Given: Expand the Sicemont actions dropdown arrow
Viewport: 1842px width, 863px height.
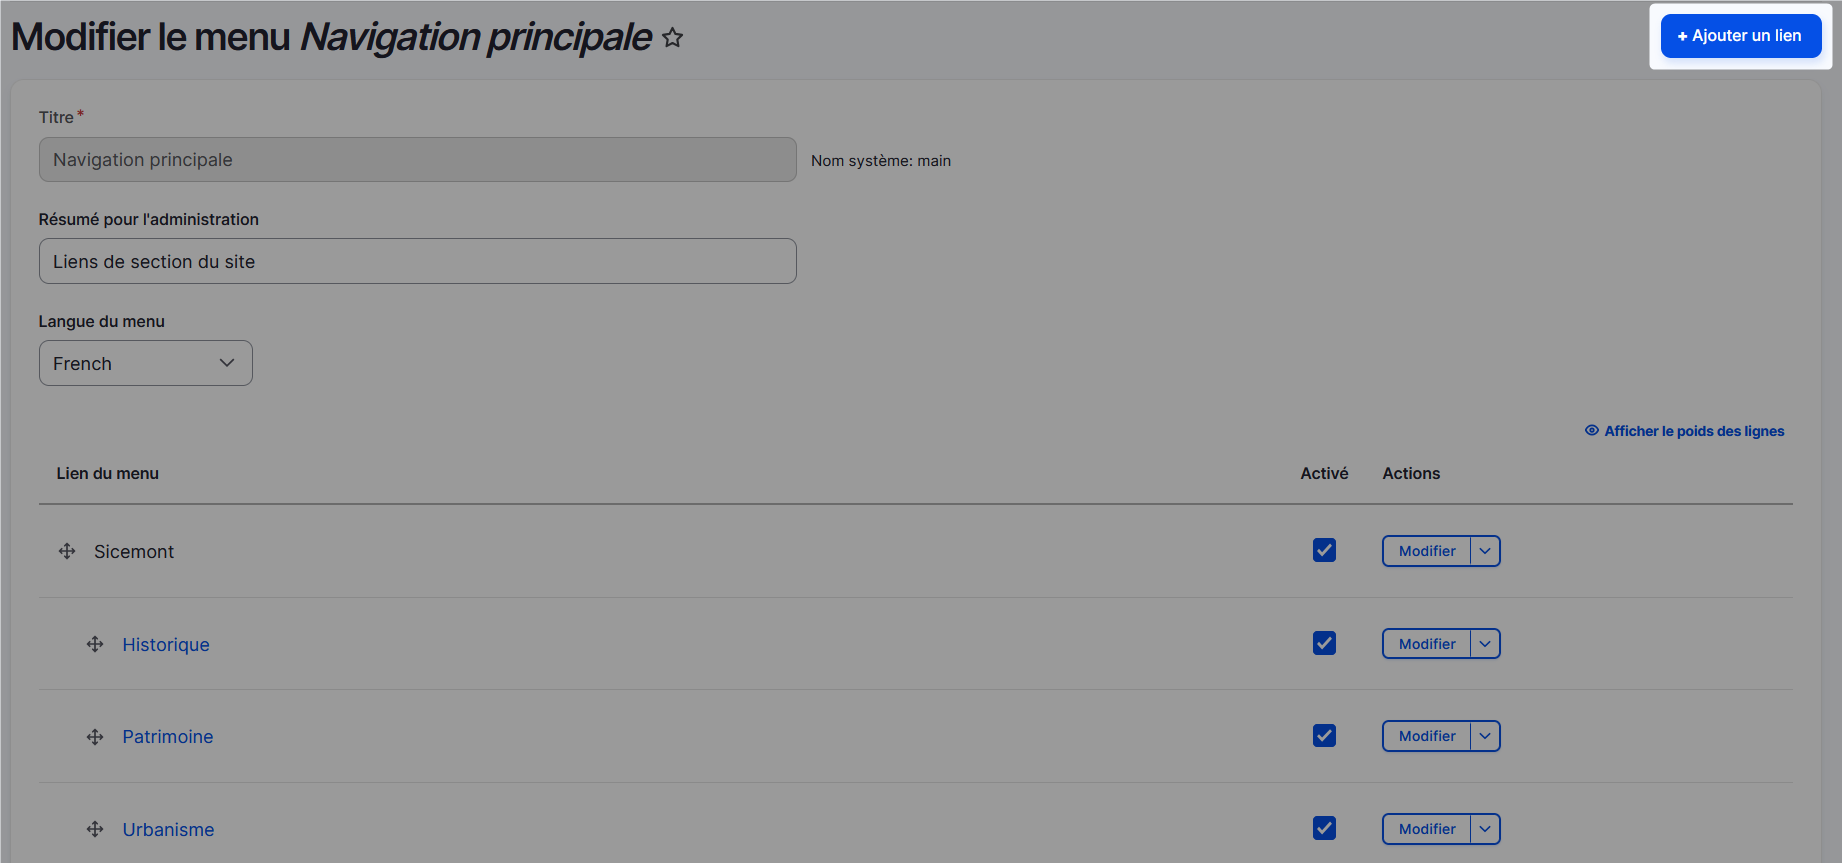Looking at the screenshot, I should [x=1485, y=551].
